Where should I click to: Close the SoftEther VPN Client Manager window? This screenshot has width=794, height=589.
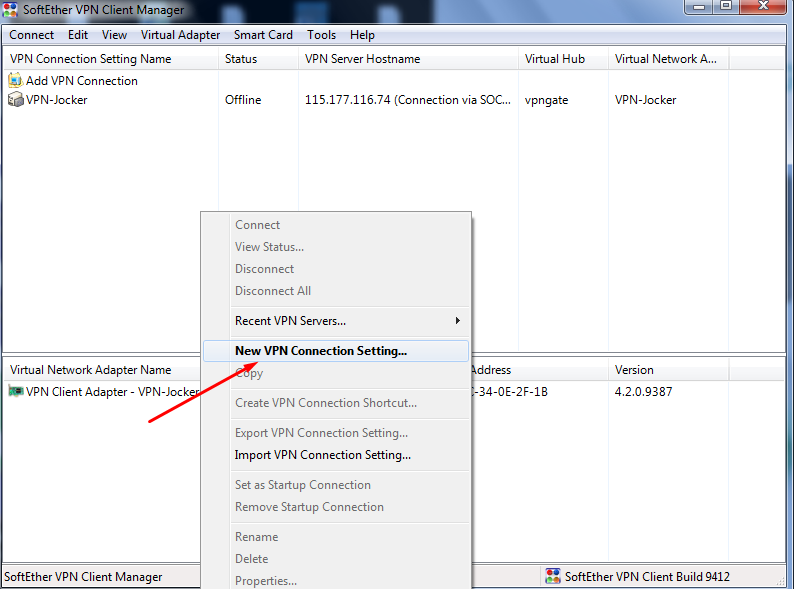click(763, 7)
